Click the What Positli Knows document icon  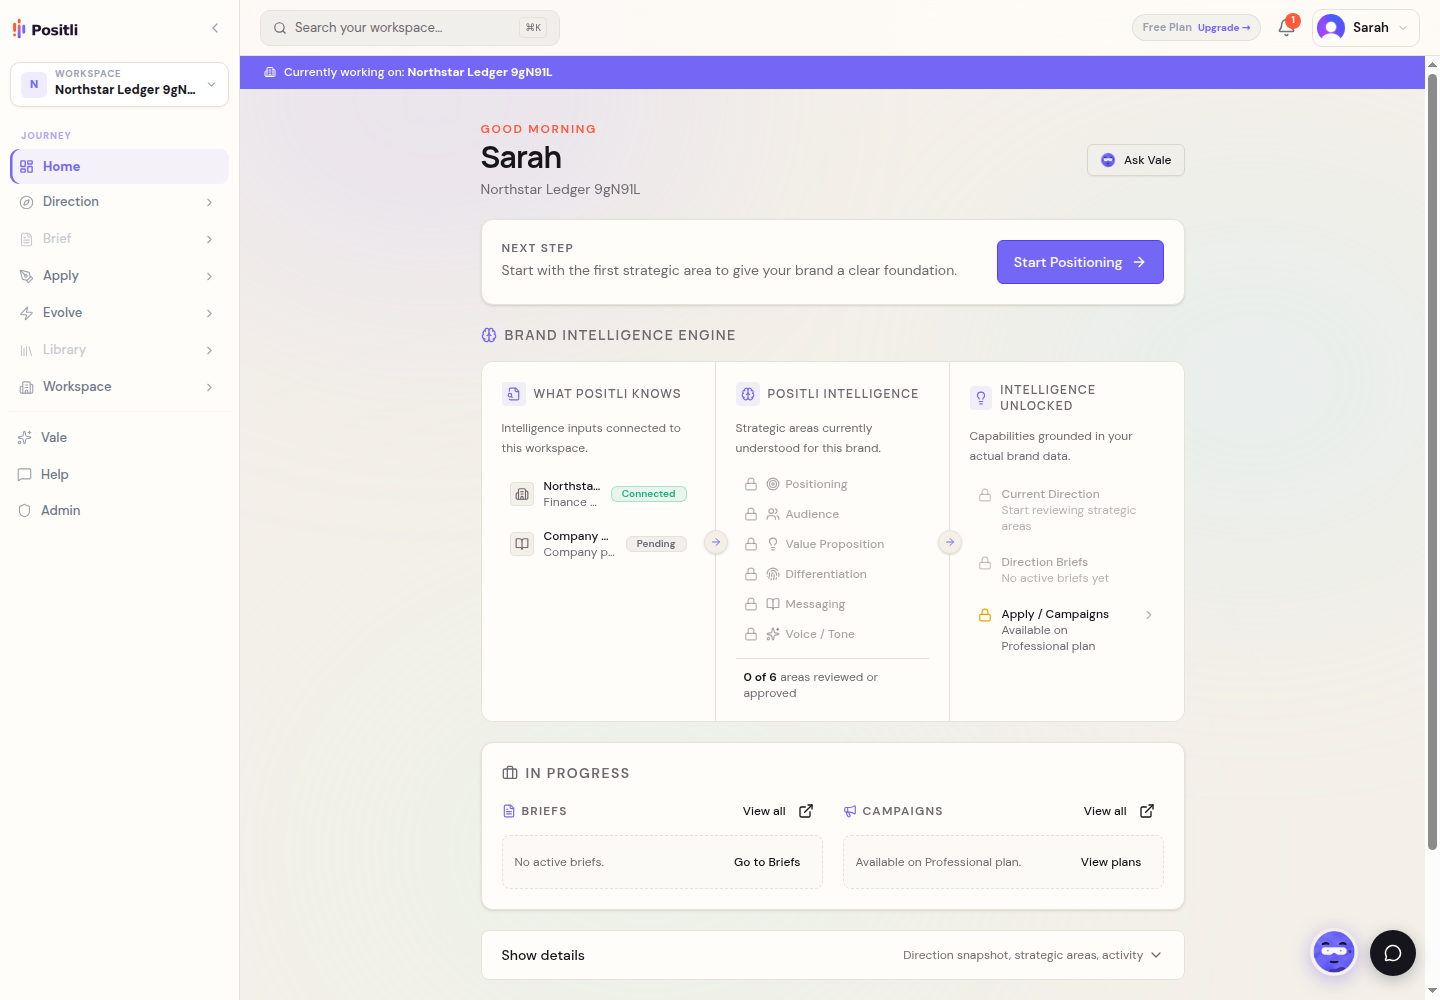[x=514, y=394]
